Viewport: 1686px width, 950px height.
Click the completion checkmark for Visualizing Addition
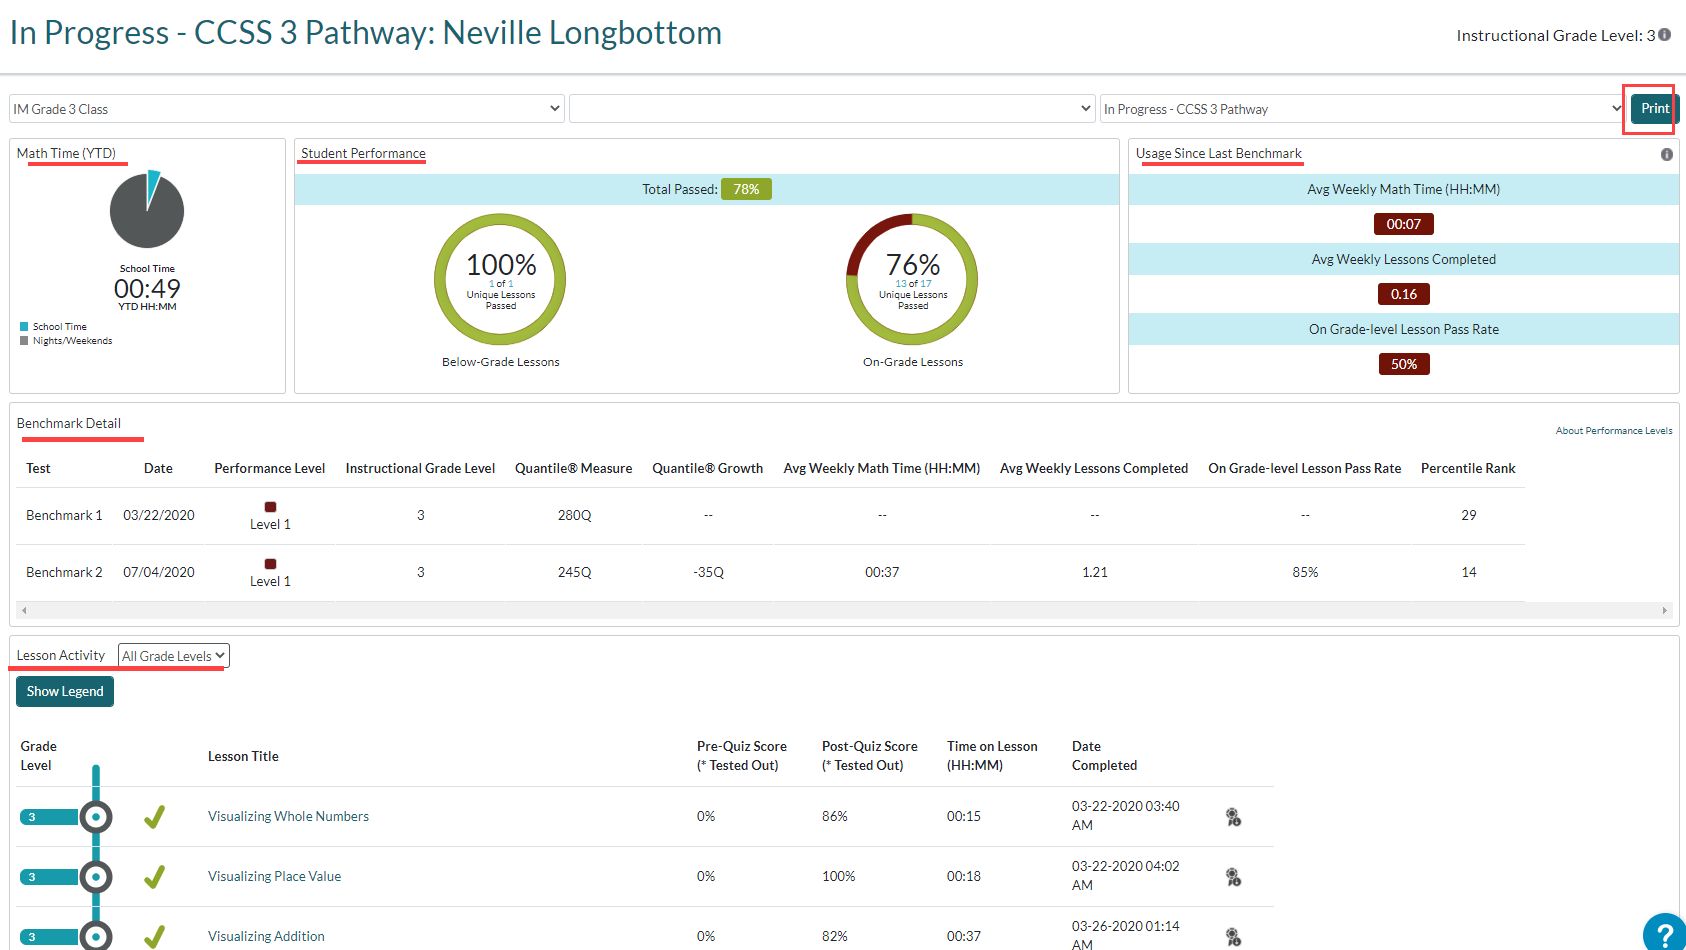click(x=154, y=936)
